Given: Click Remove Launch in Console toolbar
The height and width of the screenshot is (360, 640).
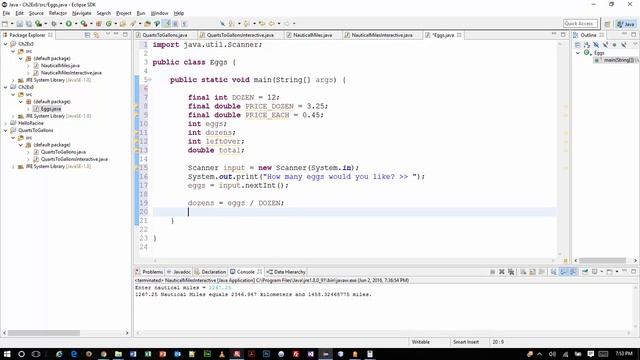Looking at the screenshot, I should click(502, 272).
